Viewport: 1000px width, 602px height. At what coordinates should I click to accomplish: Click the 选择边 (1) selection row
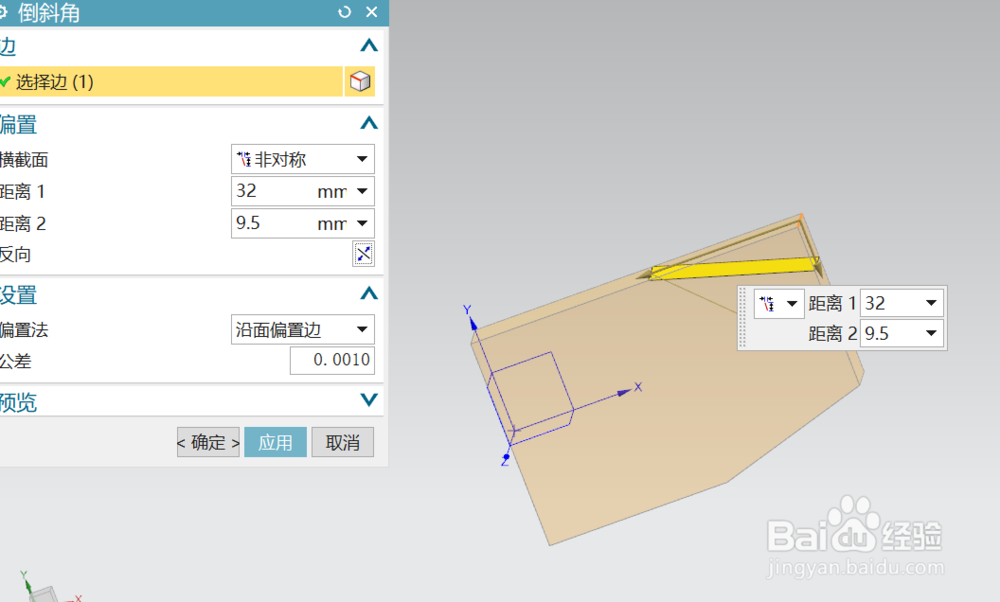pos(171,82)
